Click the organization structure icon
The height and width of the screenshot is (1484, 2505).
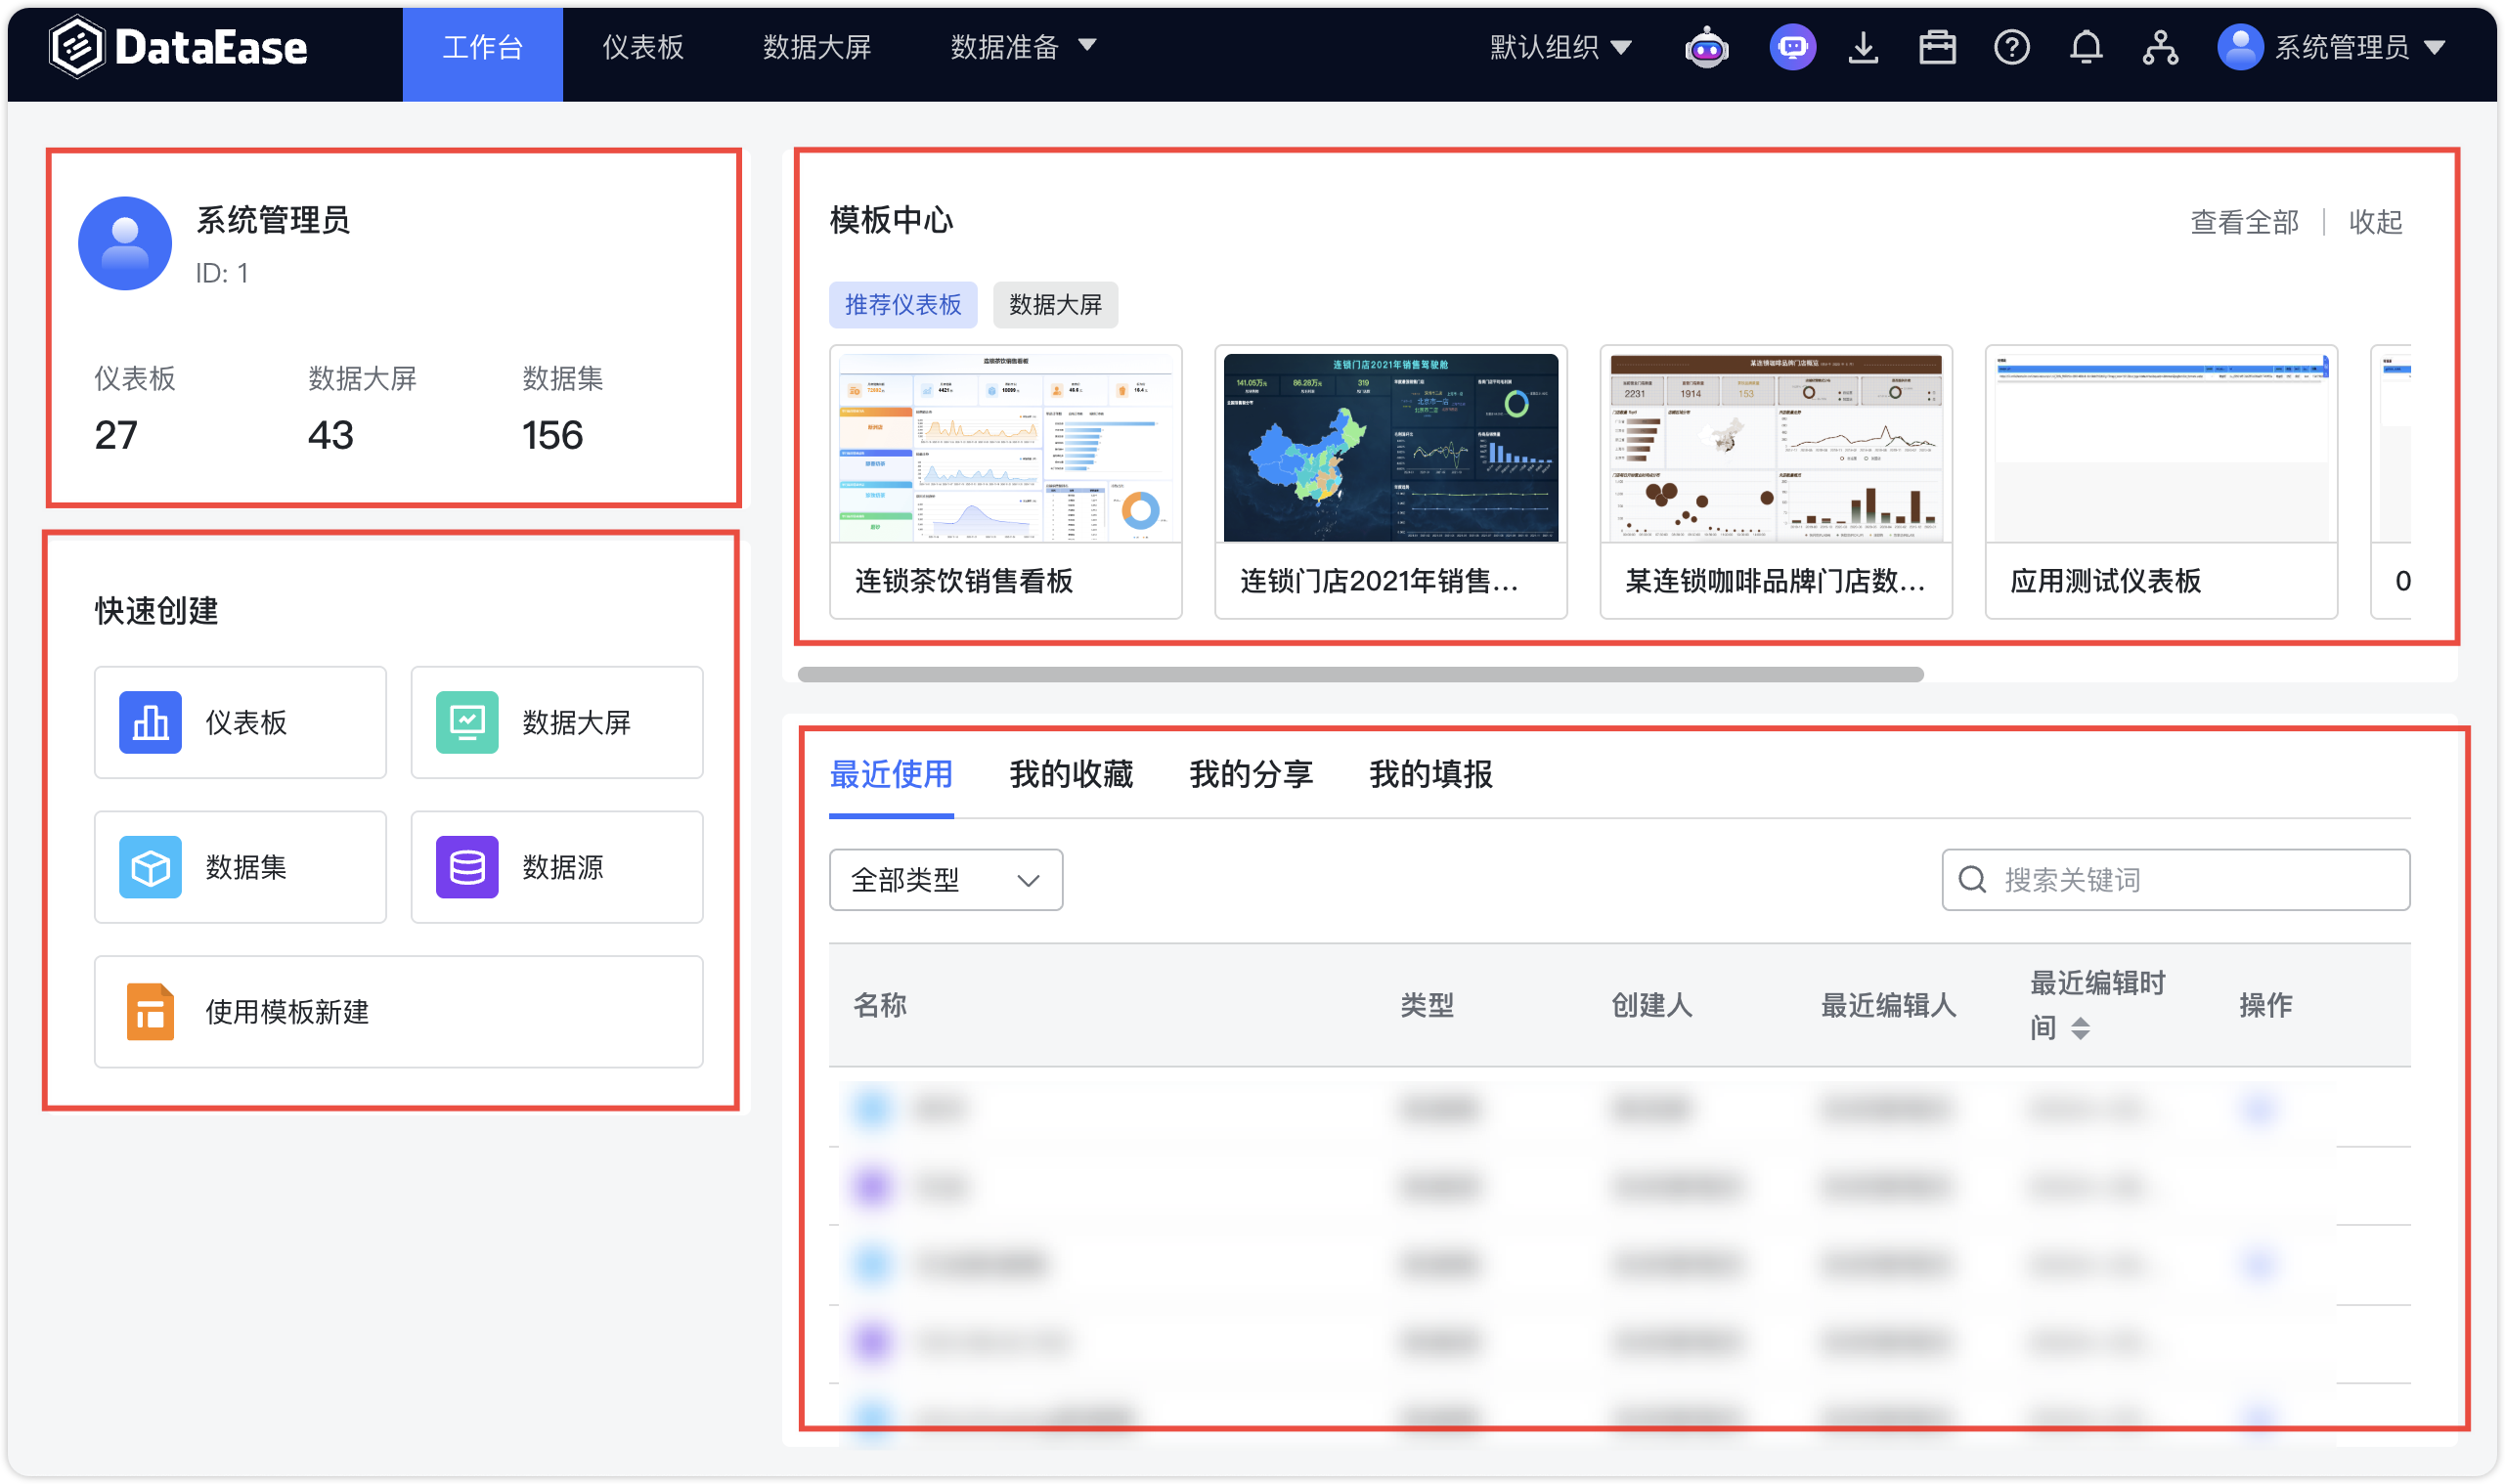pyautogui.click(x=2161, y=46)
